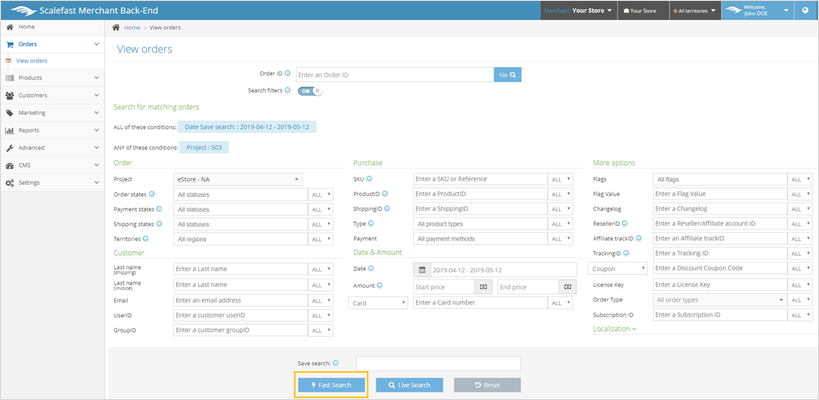Open the Project eStore - NA dropdown
The image size is (819, 400).
[x=237, y=179]
